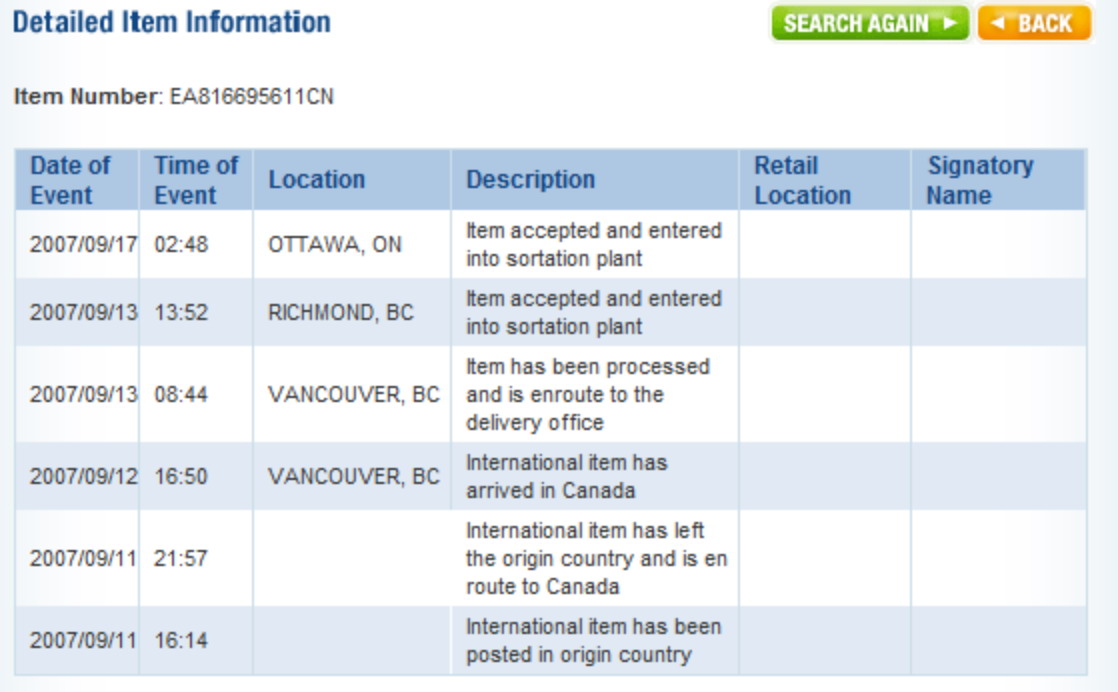Click item number EA816695611CN
Viewport: 1118px width, 692px height.
(x=252, y=97)
